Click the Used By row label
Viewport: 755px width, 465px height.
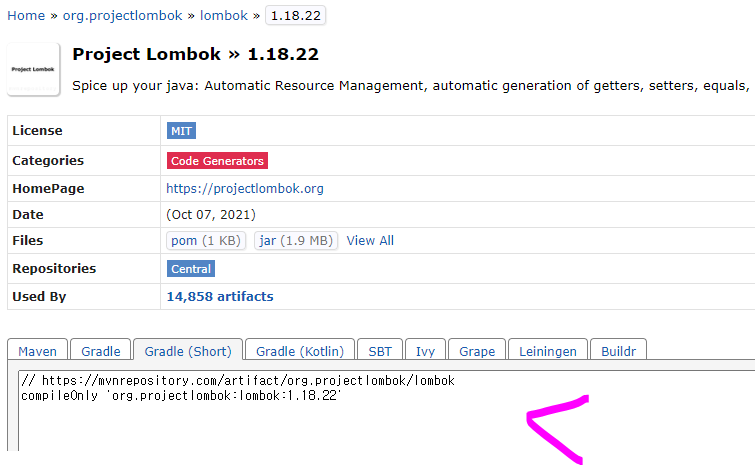click(39, 297)
